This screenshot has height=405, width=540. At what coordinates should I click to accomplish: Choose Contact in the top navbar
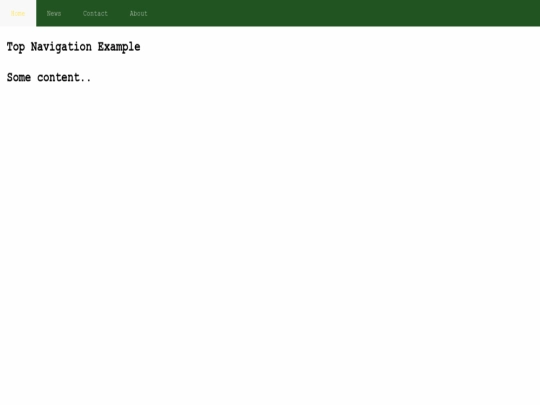point(95,13)
